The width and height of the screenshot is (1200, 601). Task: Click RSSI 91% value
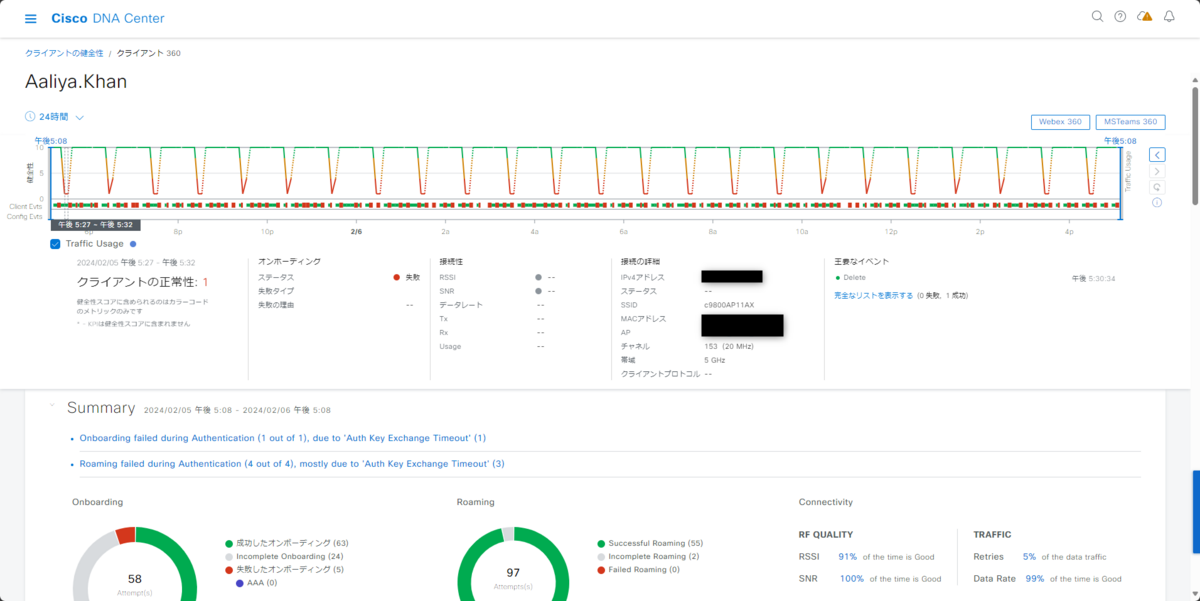847,556
